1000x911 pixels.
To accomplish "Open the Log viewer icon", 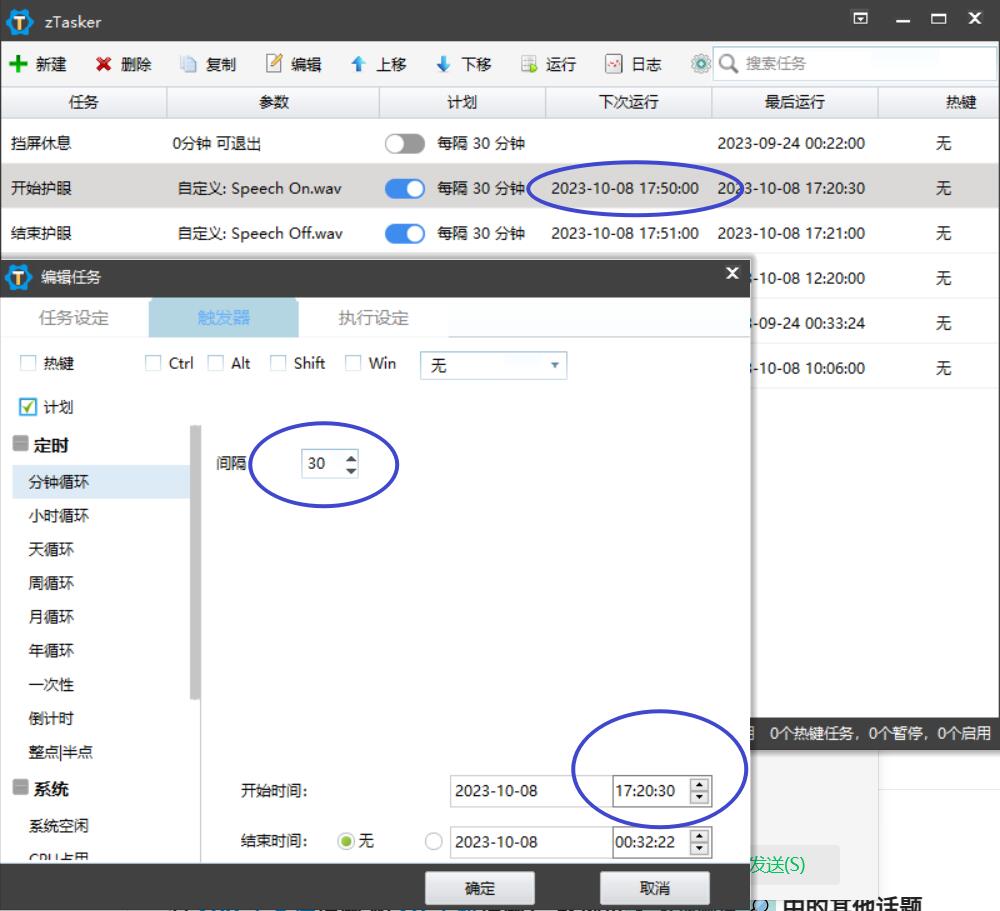I will click(614, 64).
